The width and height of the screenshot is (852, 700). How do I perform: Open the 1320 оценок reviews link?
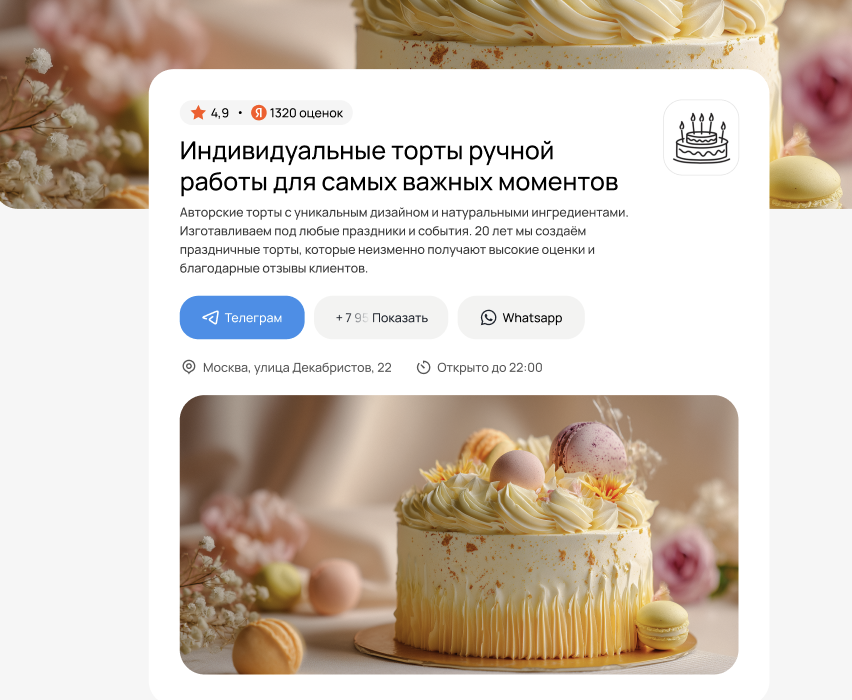[306, 113]
